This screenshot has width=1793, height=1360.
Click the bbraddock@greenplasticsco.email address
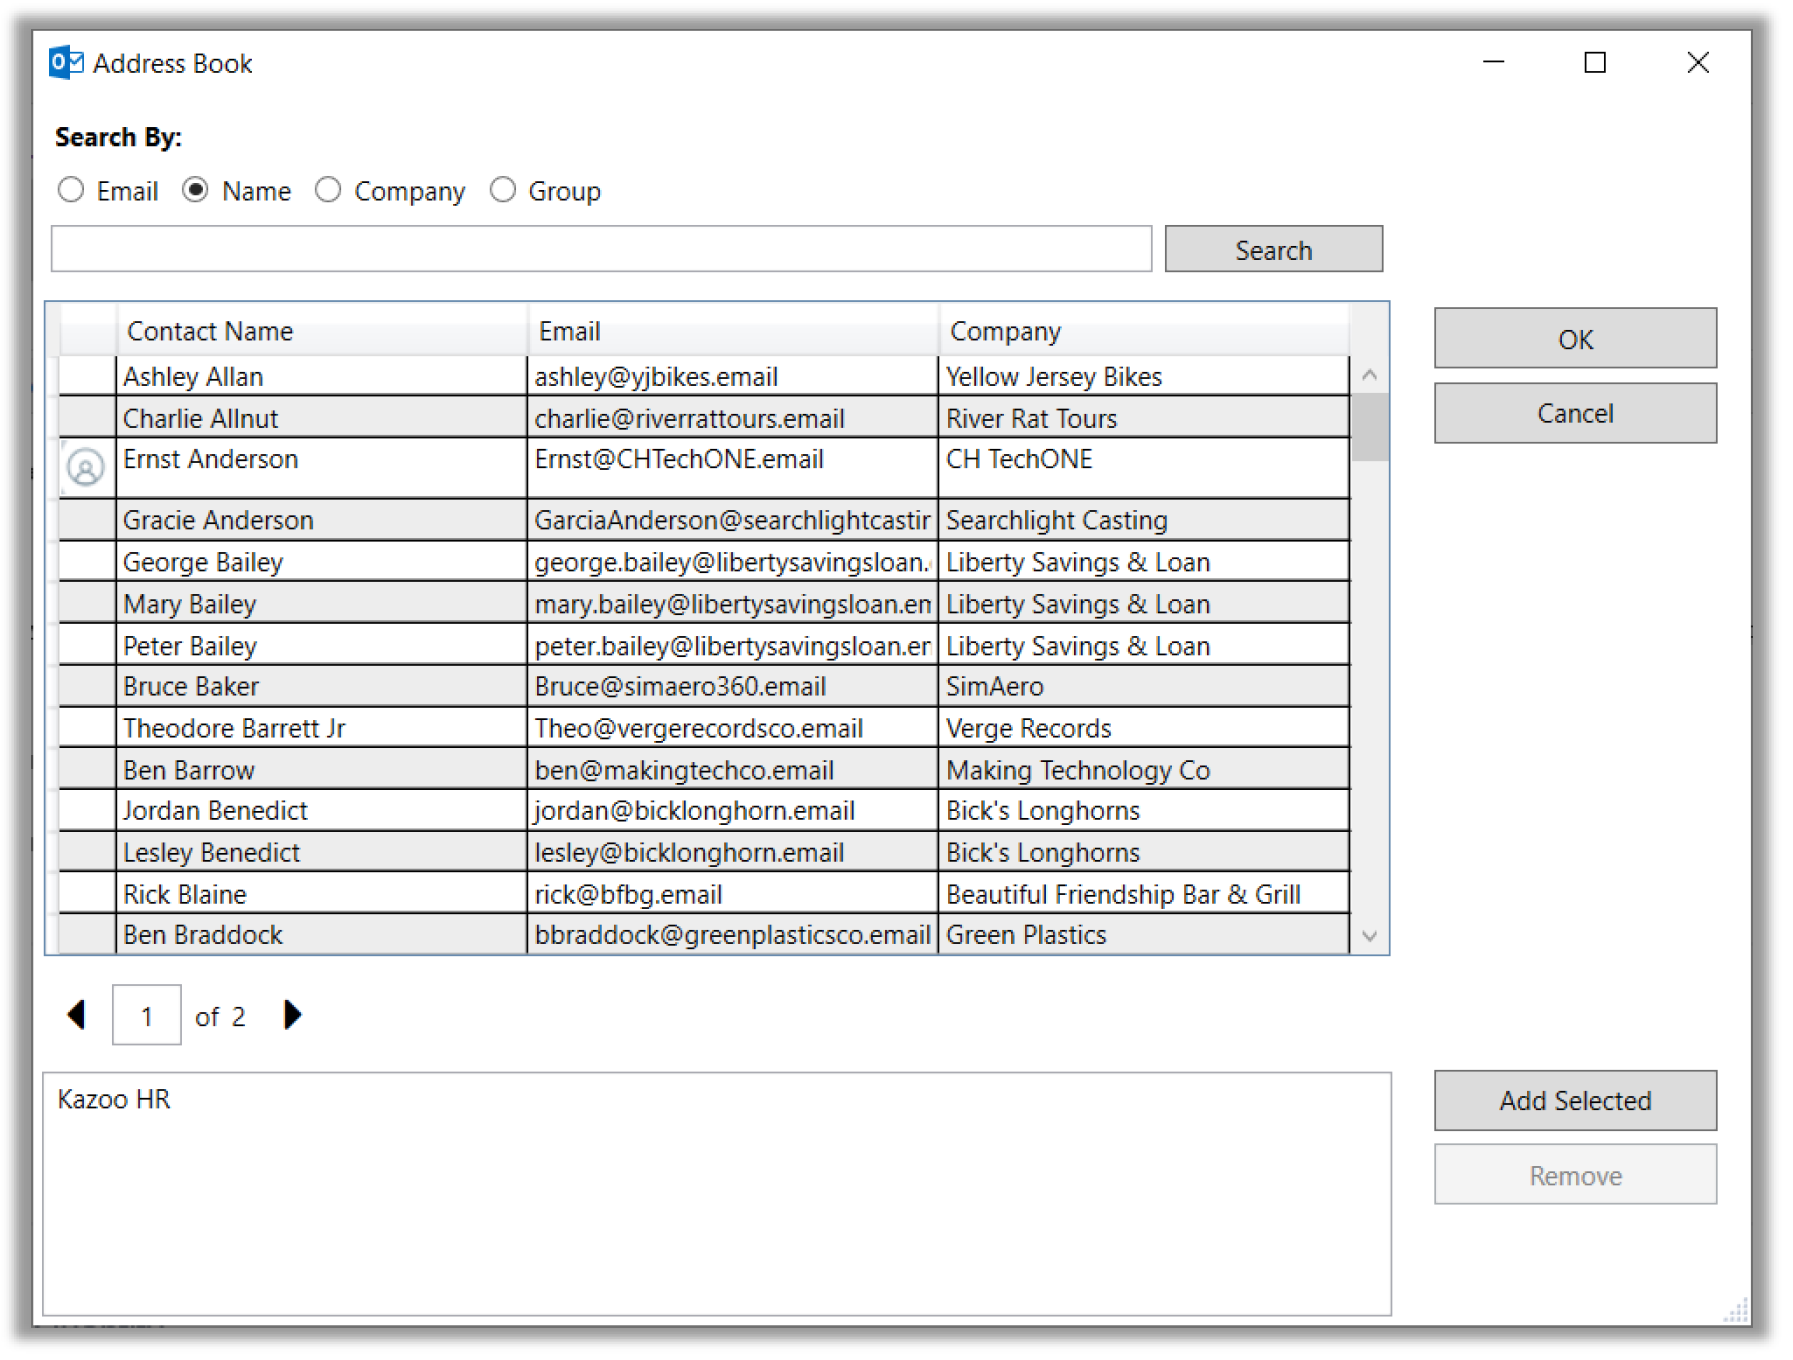pos(732,935)
